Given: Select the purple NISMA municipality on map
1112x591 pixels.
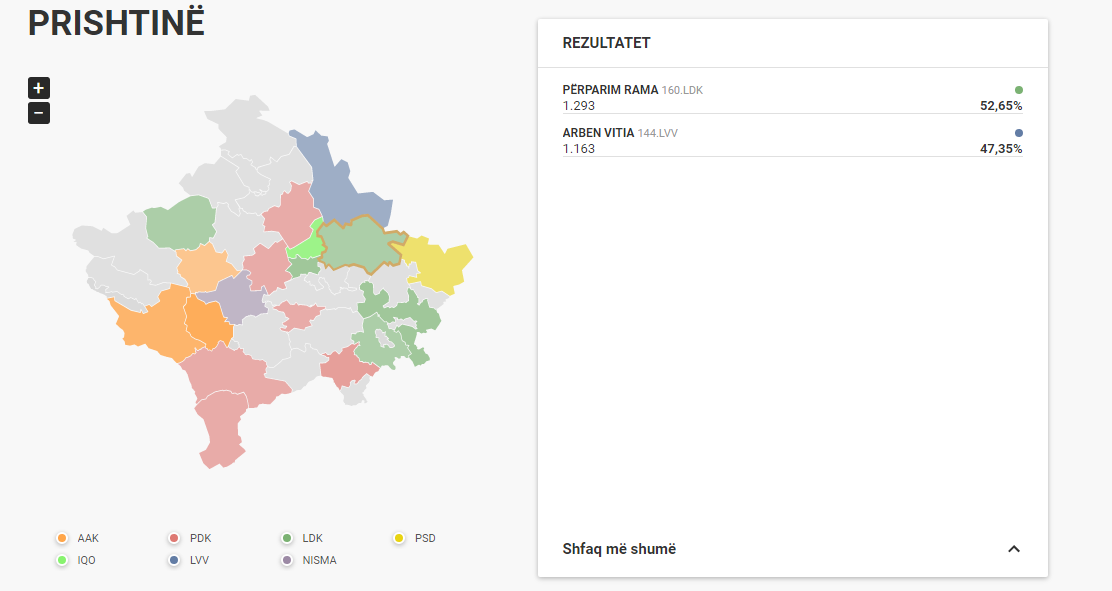Looking at the screenshot, I should tap(238, 297).
